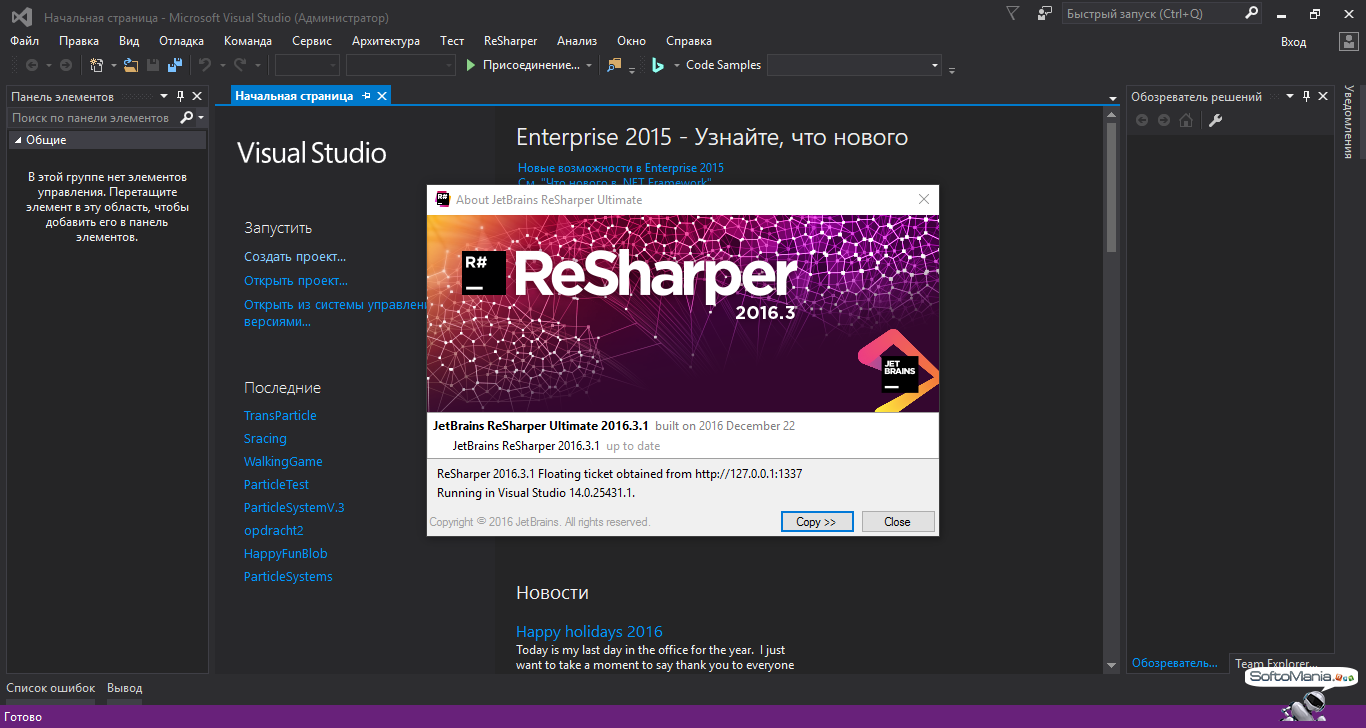Click the Создать проект link
This screenshot has height=728, width=1366.
coord(295,257)
